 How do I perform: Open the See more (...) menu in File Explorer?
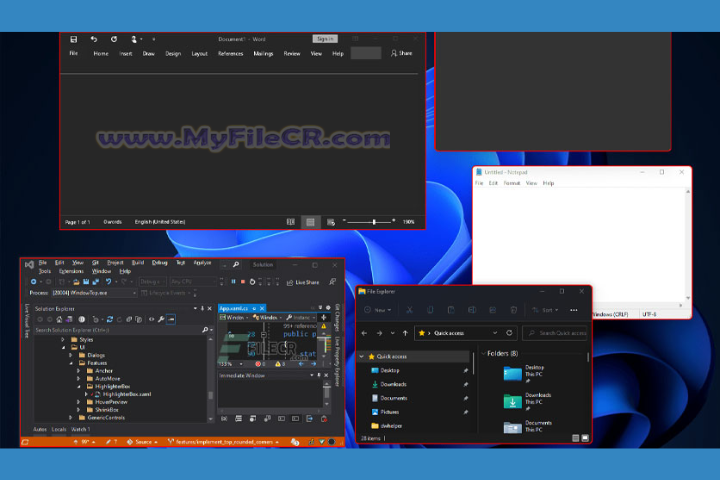click(x=574, y=310)
